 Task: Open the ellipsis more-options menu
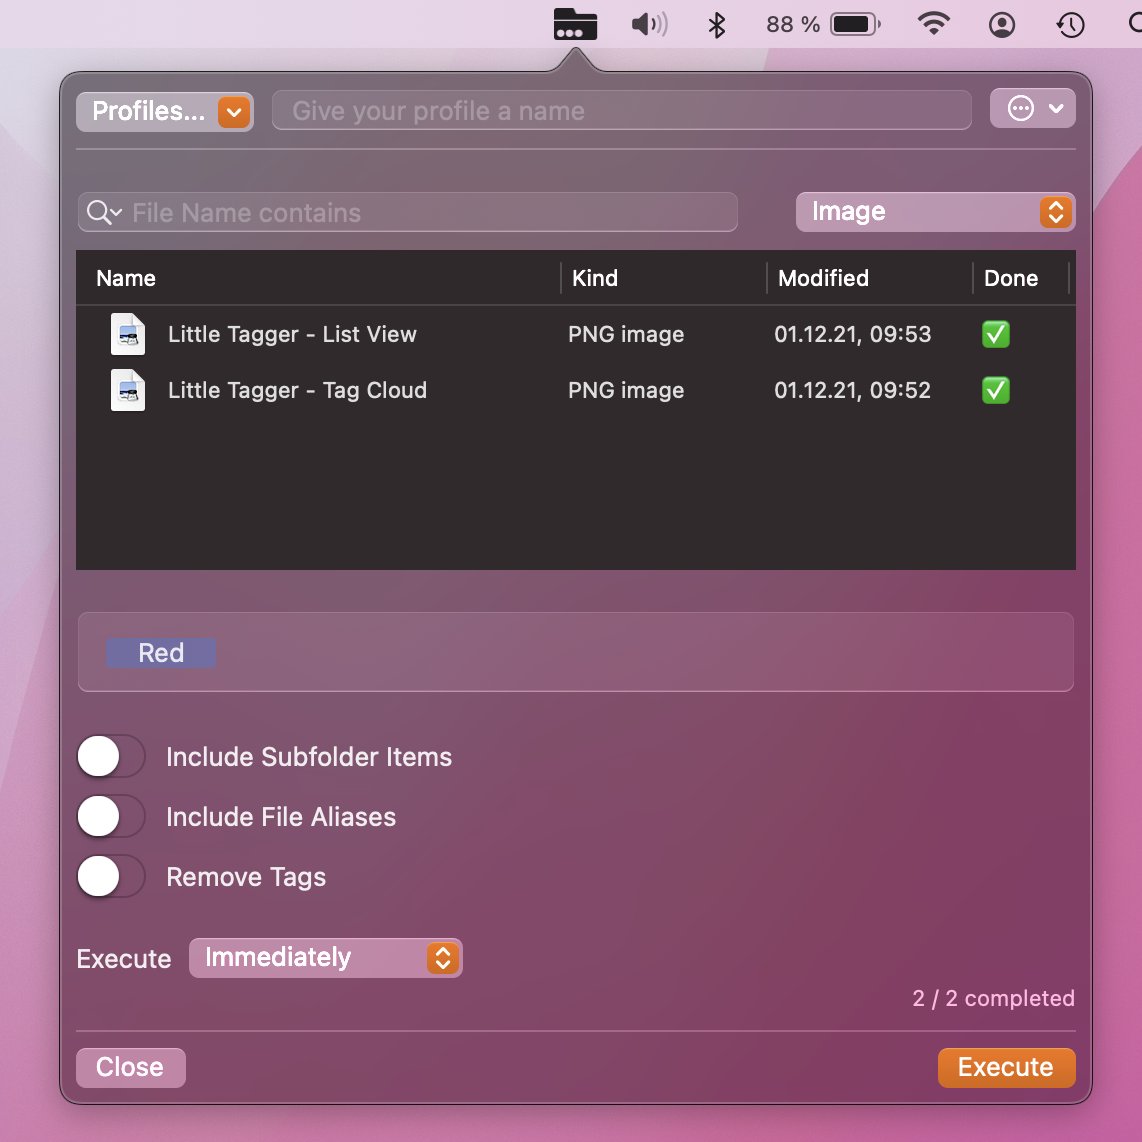tap(1032, 109)
